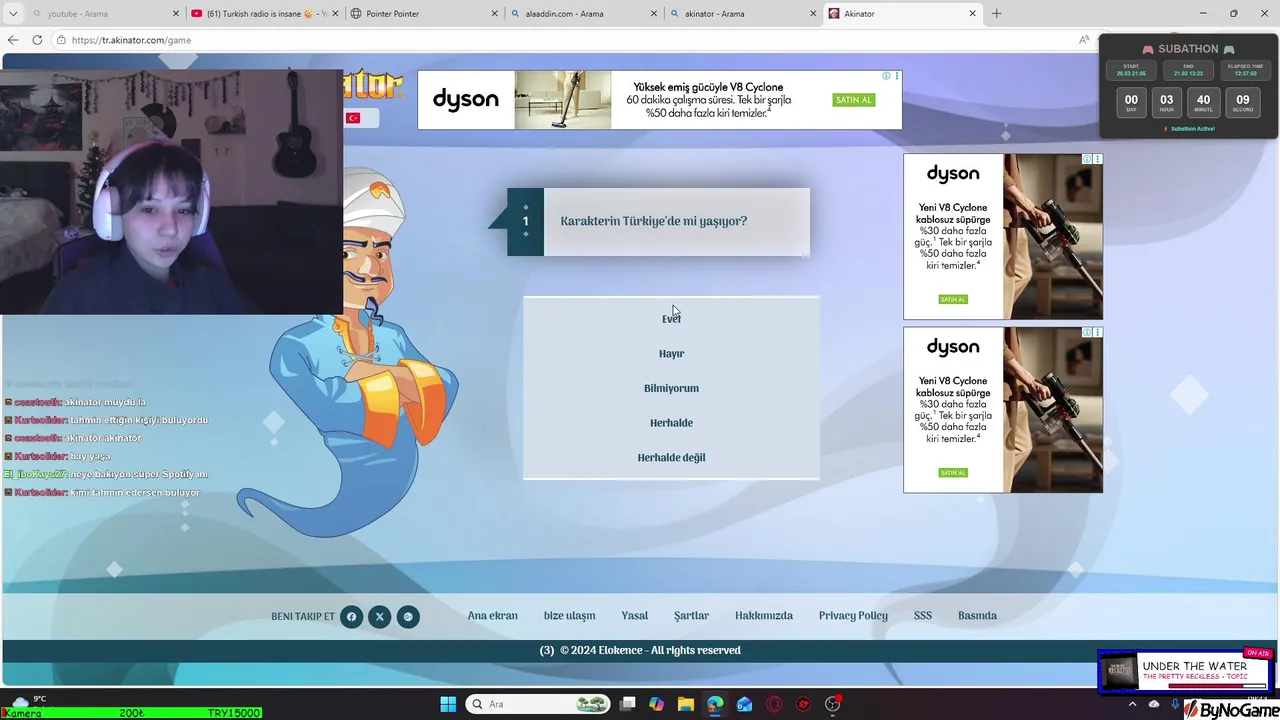
Task: Open the bize ulaşın link
Action: click(x=569, y=616)
